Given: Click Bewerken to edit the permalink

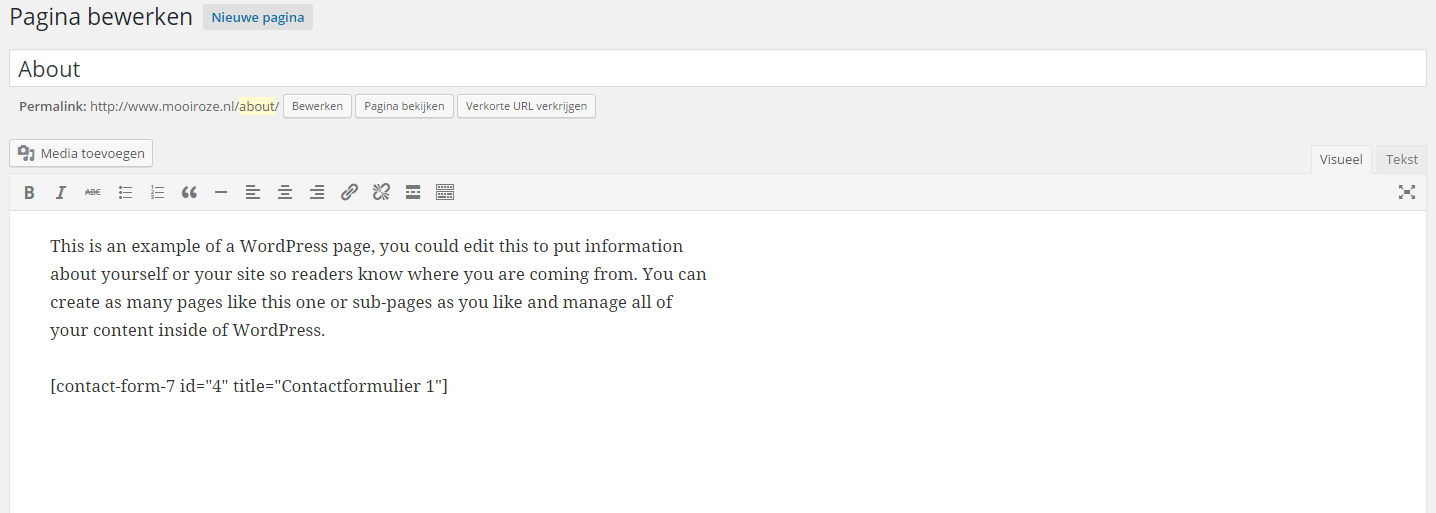Looking at the screenshot, I should point(317,106).
